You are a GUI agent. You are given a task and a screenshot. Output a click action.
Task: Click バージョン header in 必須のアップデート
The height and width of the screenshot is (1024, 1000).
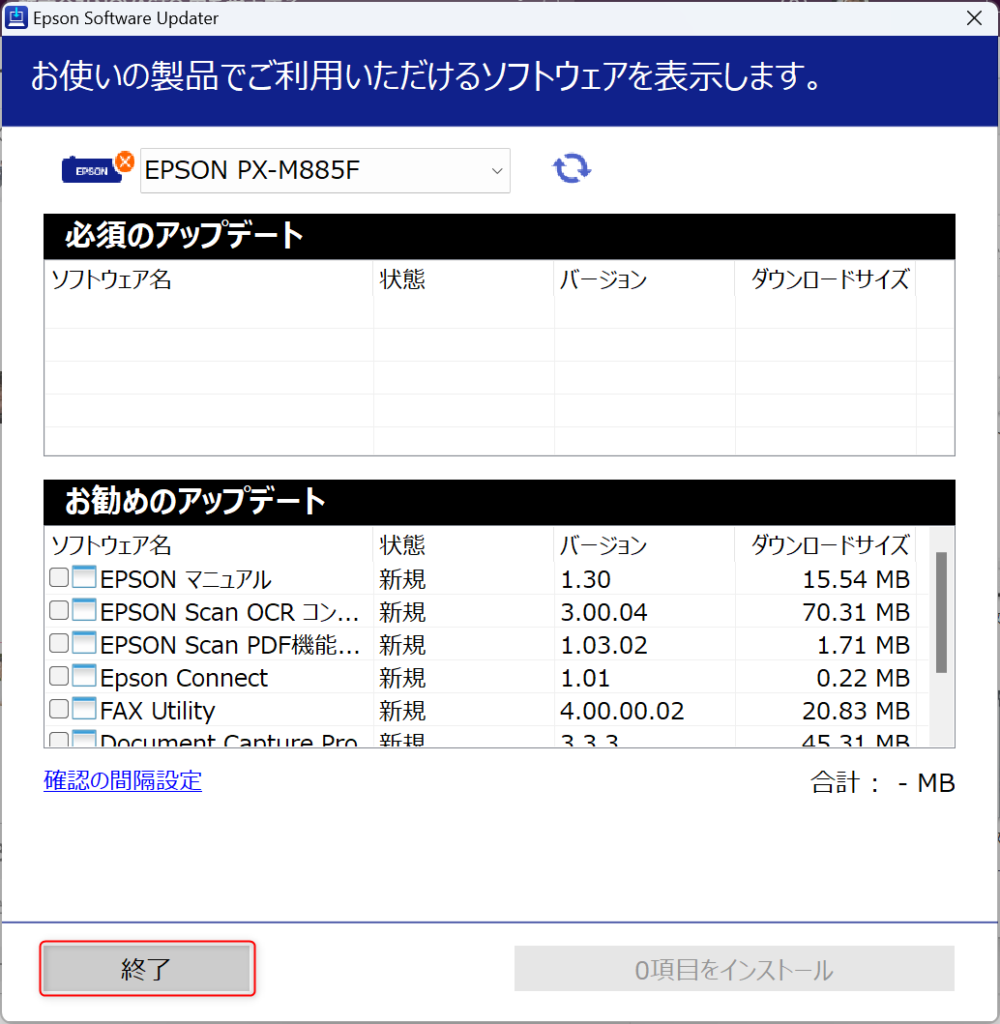tap(603, 280)
